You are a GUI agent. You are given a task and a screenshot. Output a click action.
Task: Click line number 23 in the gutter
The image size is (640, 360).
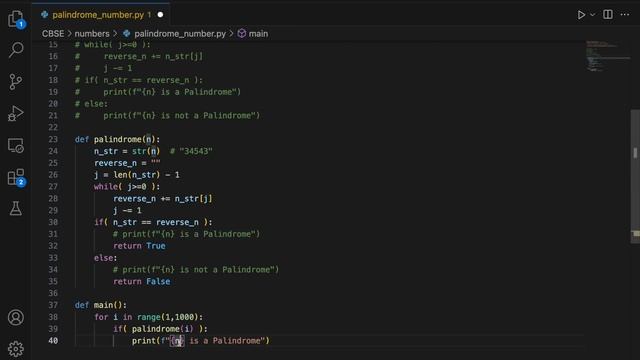(53, 139)
